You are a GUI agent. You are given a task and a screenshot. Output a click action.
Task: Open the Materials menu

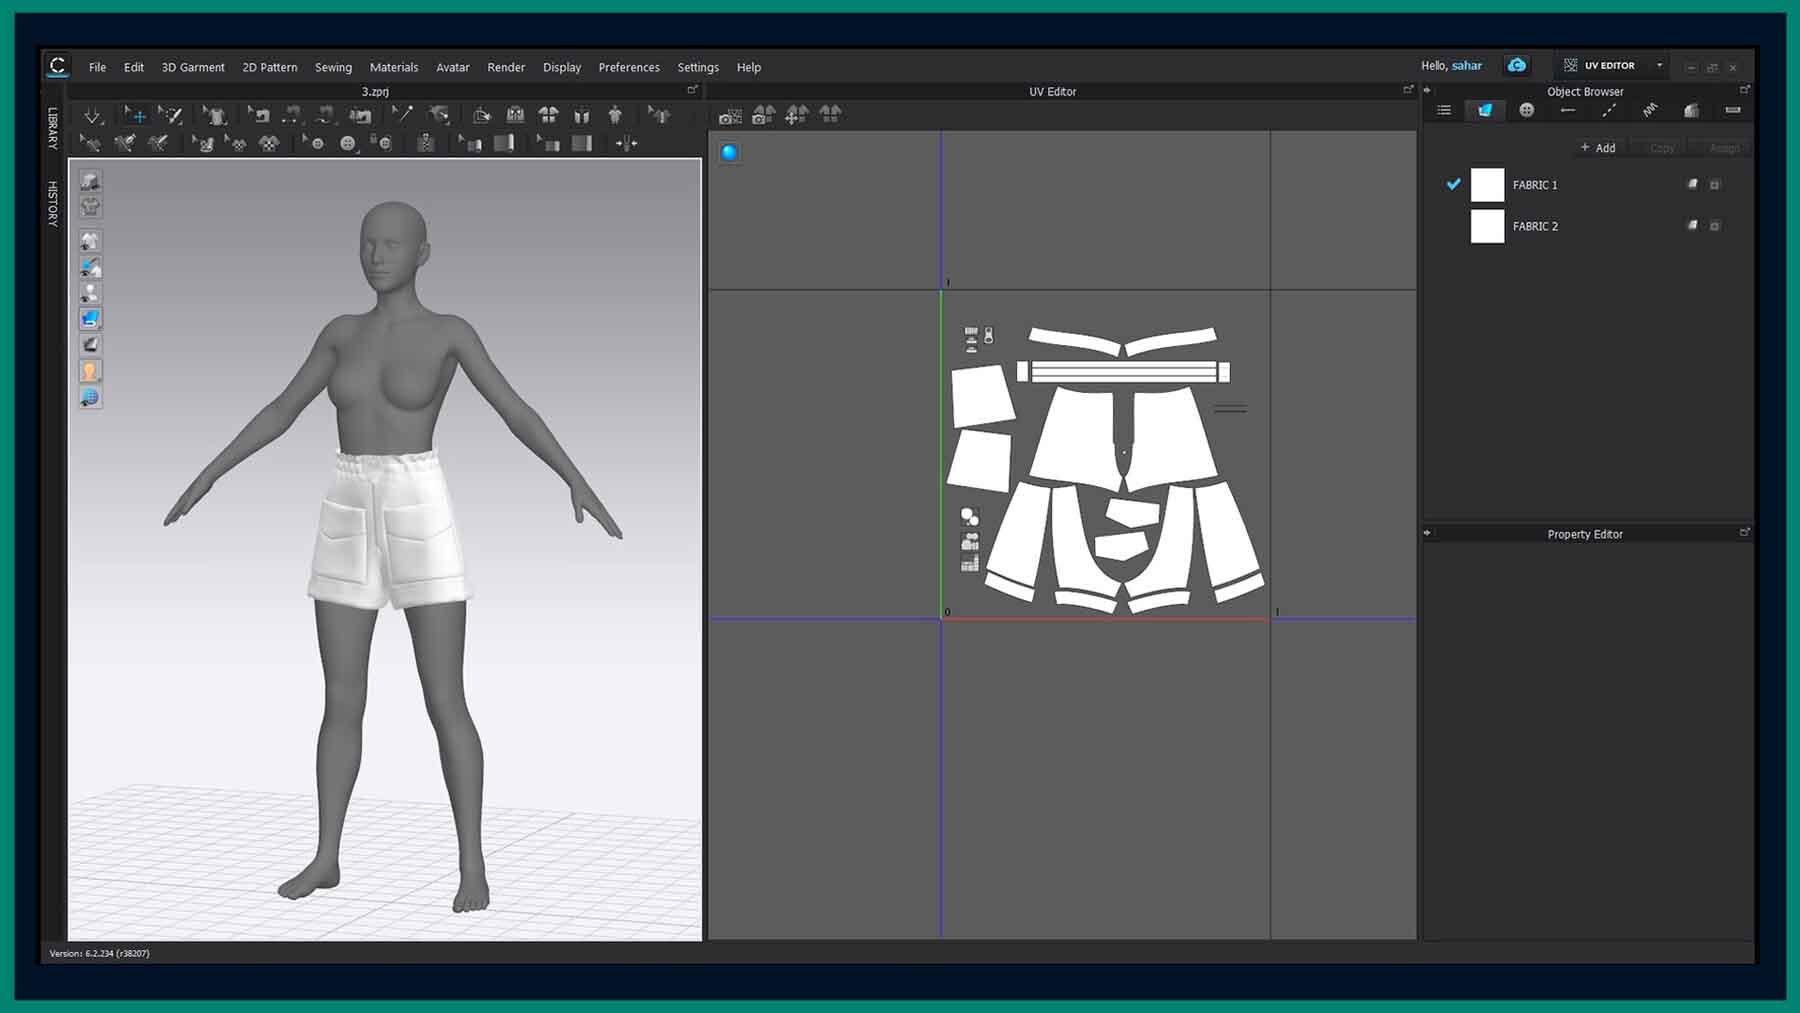point(393,67)
